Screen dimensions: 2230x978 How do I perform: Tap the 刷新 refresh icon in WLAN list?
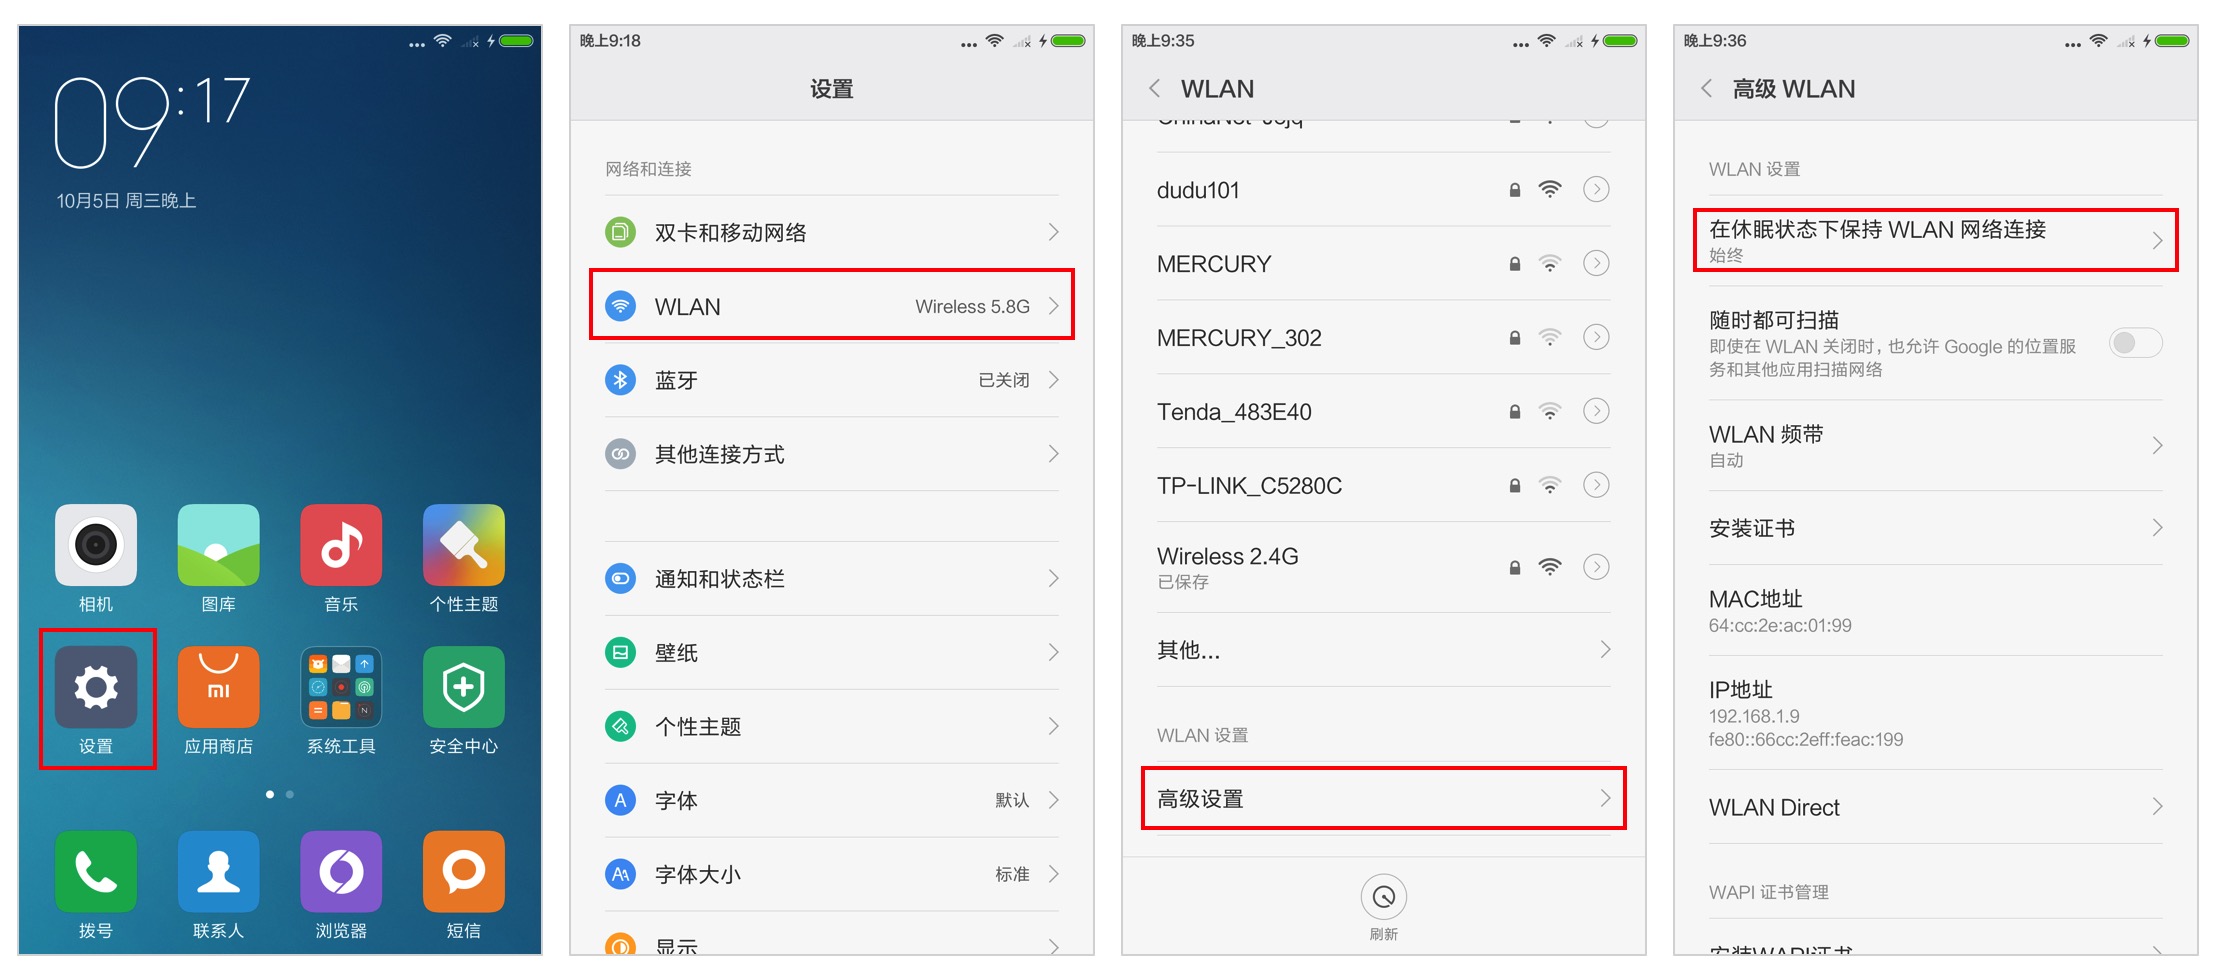coord(1384,897)
